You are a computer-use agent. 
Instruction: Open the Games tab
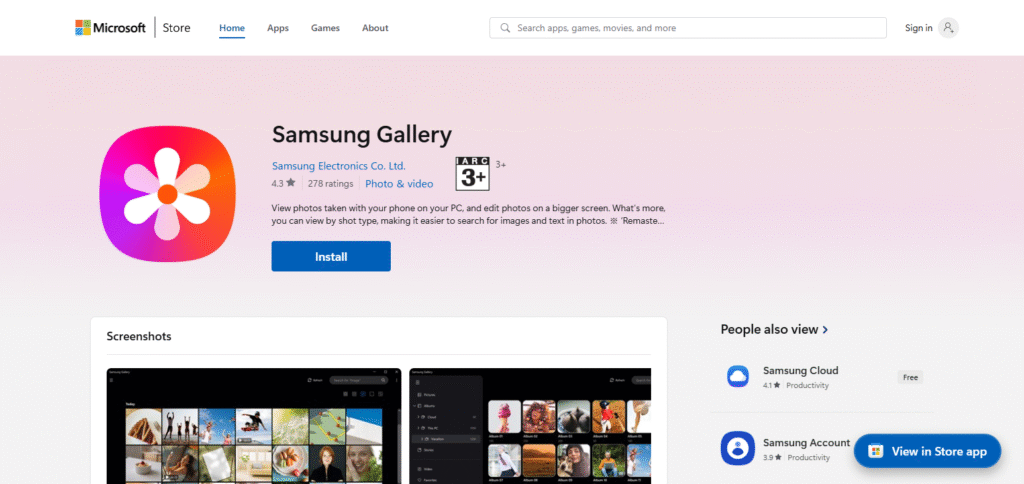click(325, 28)
